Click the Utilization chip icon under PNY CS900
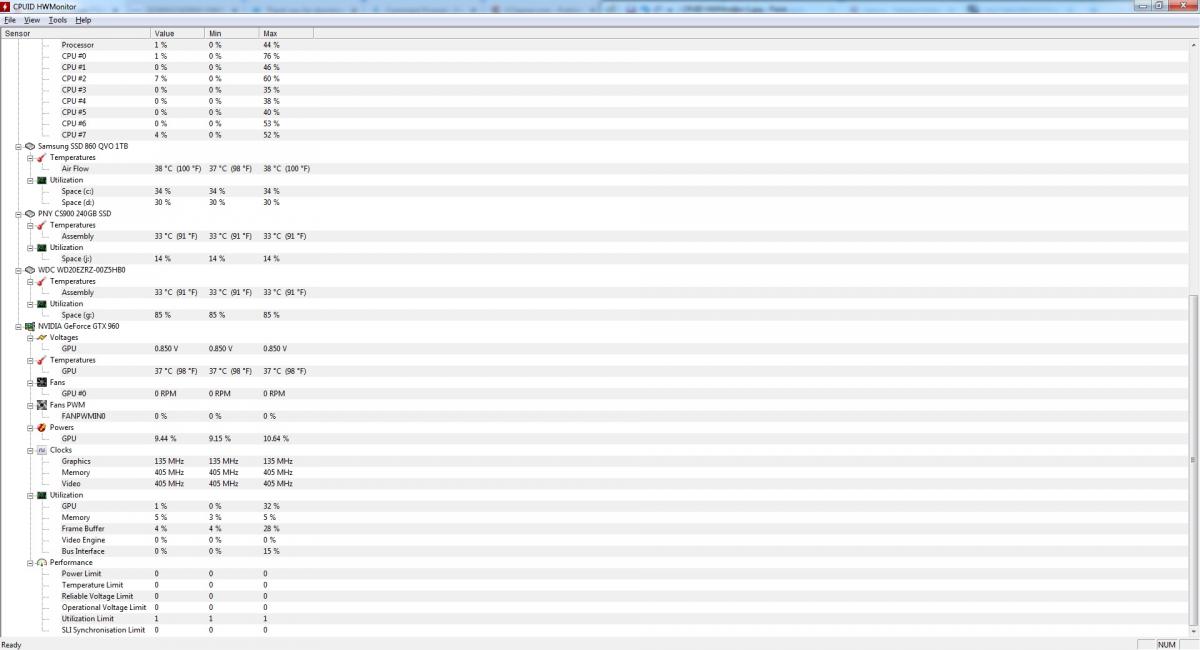Screen dimensions: 1200x650 point(42,247)
